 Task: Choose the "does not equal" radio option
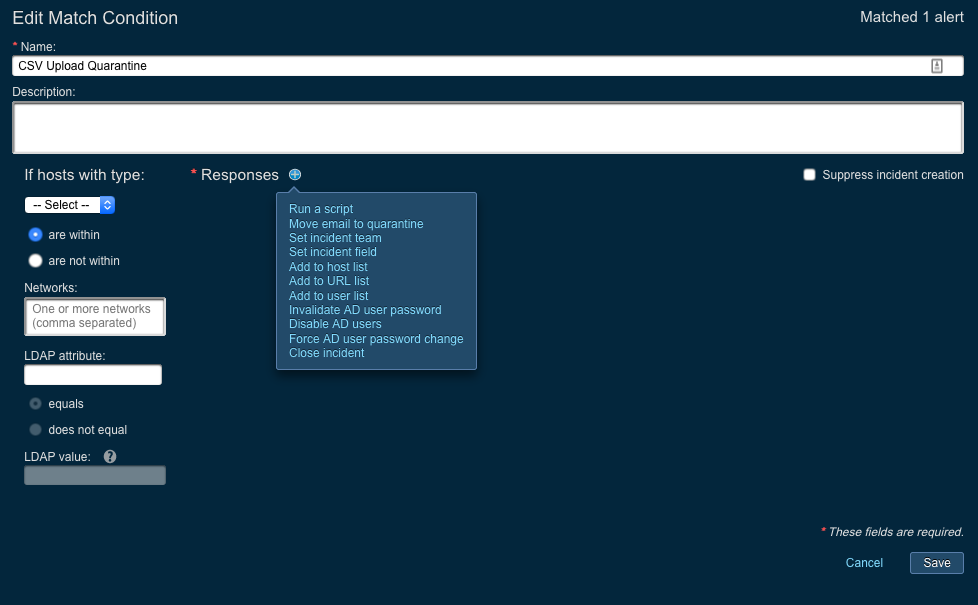click(36, 430)
